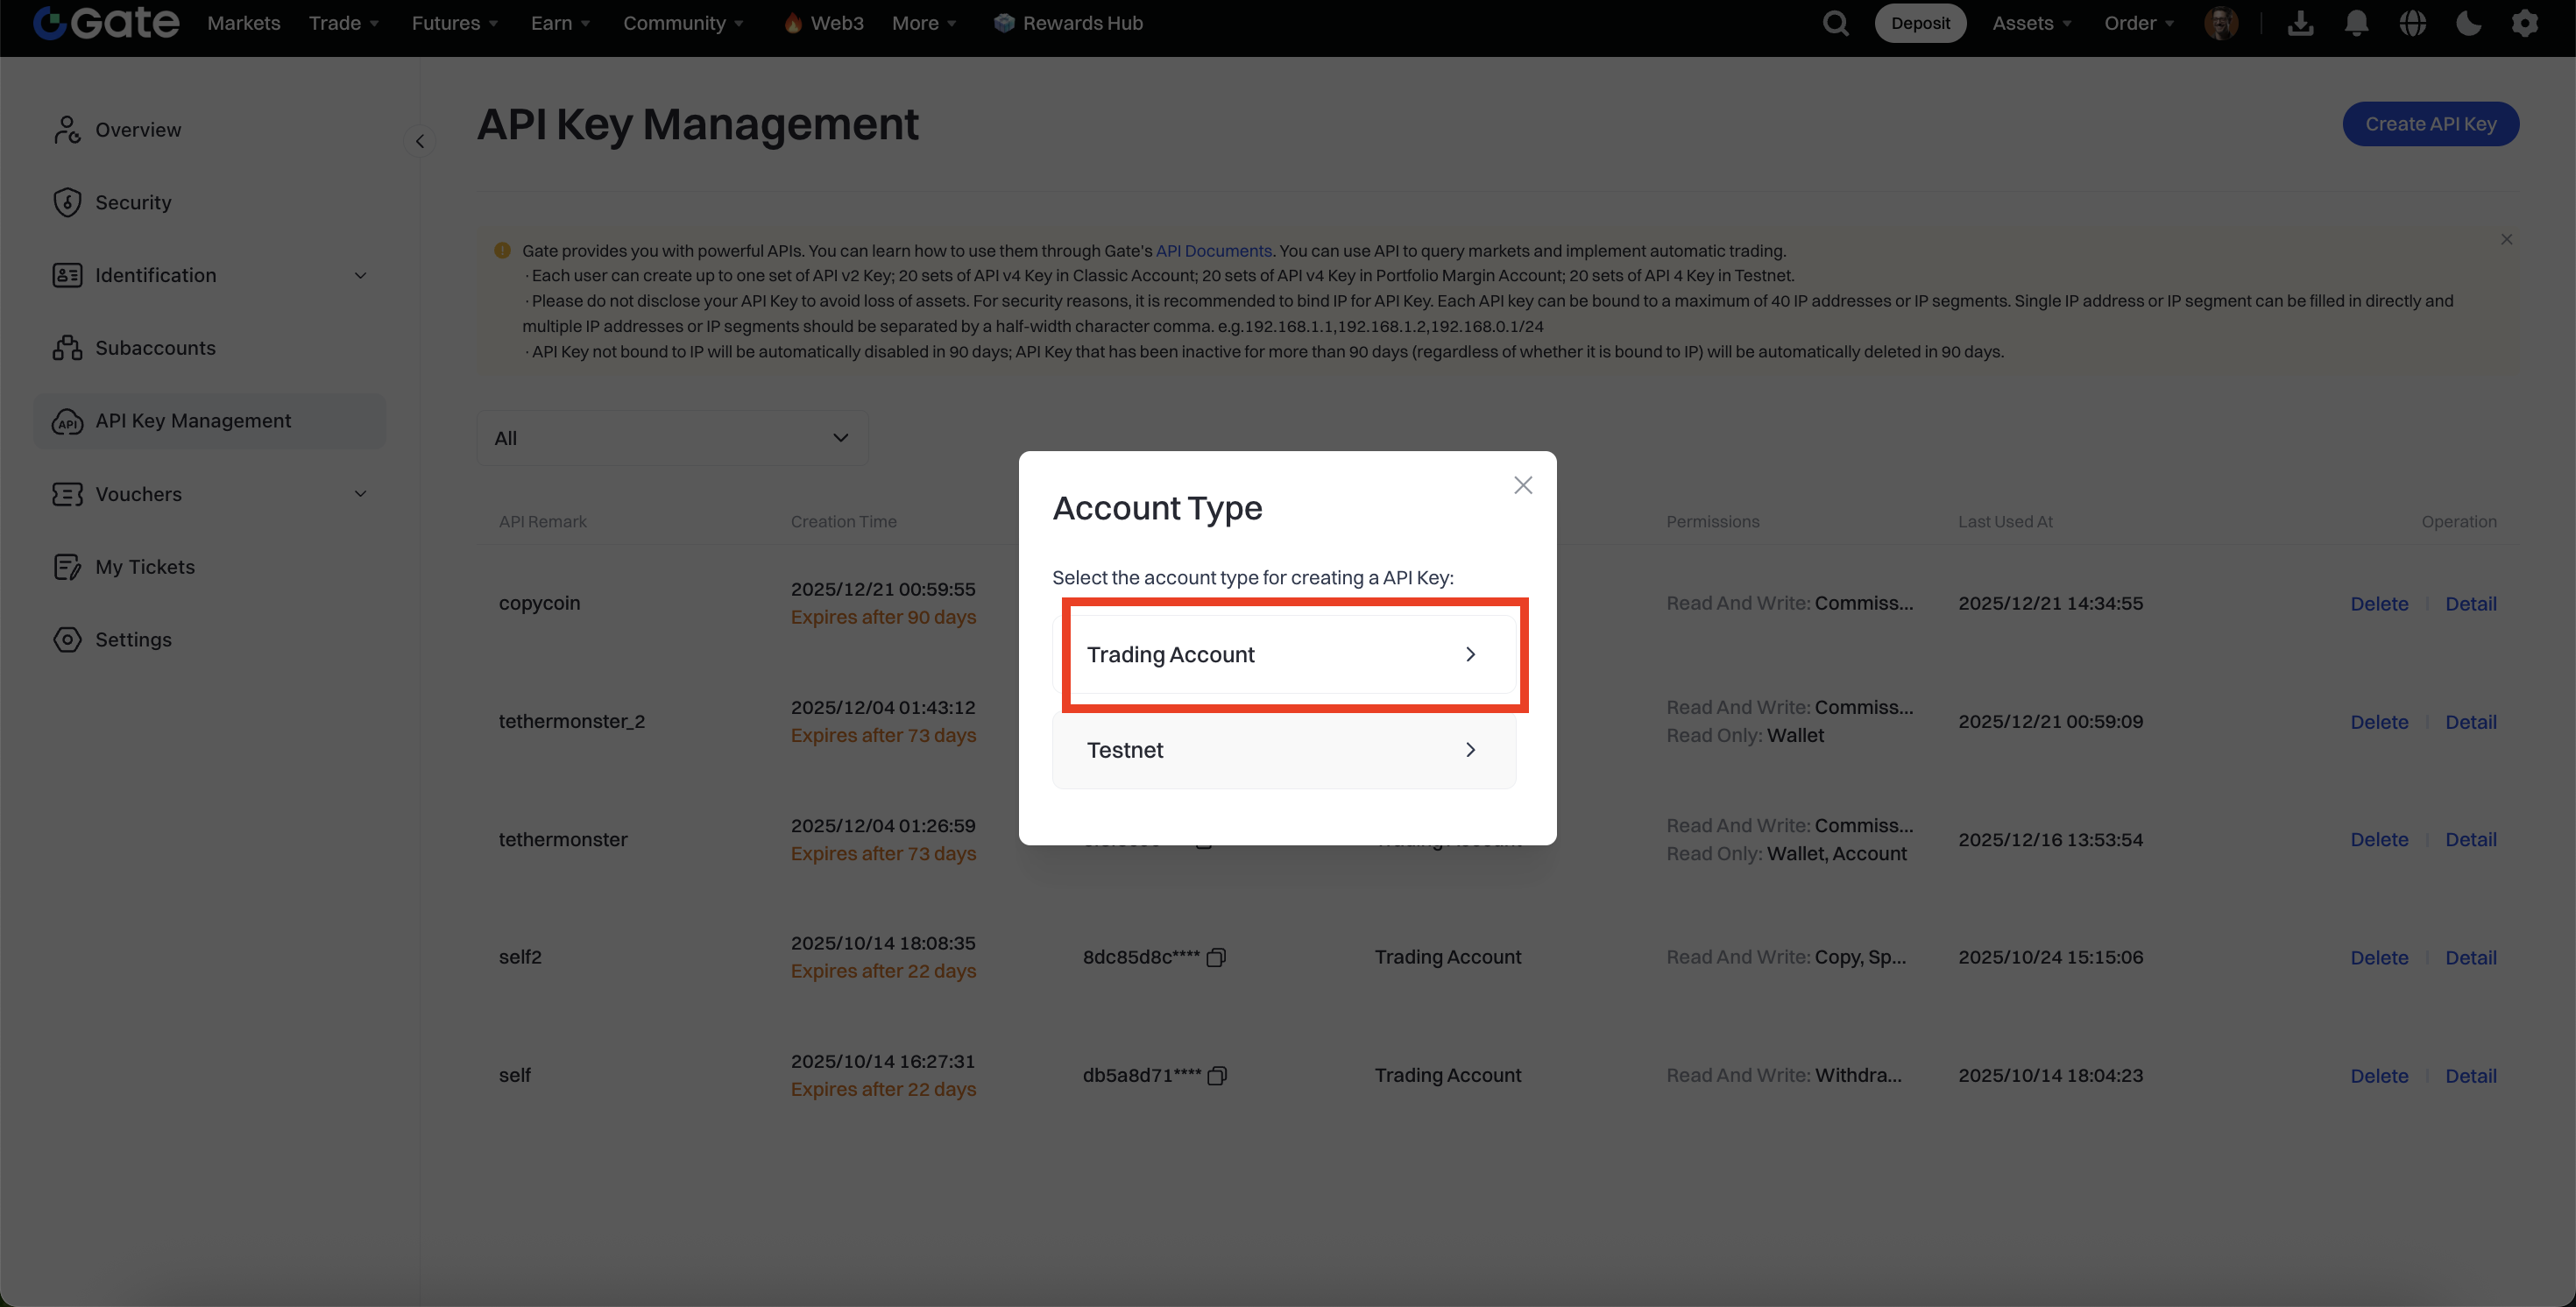Open your profile avatar
Image resolution: width=2576 pixels, height=1307 pixels.
pyautogui.click(x=2221, y=22)
